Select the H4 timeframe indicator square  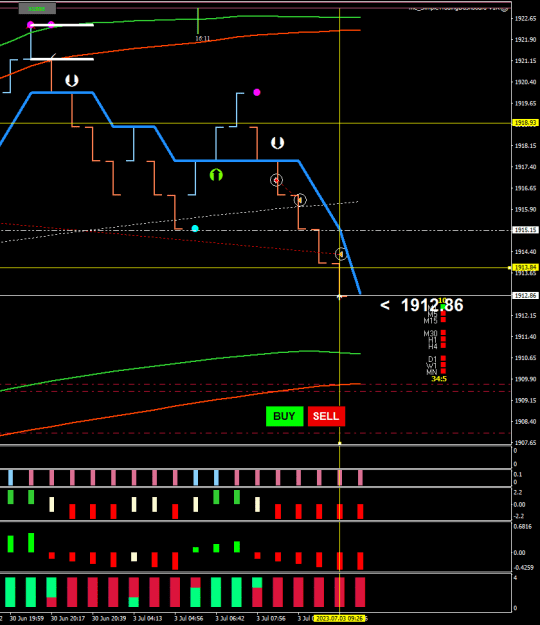point(443,346)
